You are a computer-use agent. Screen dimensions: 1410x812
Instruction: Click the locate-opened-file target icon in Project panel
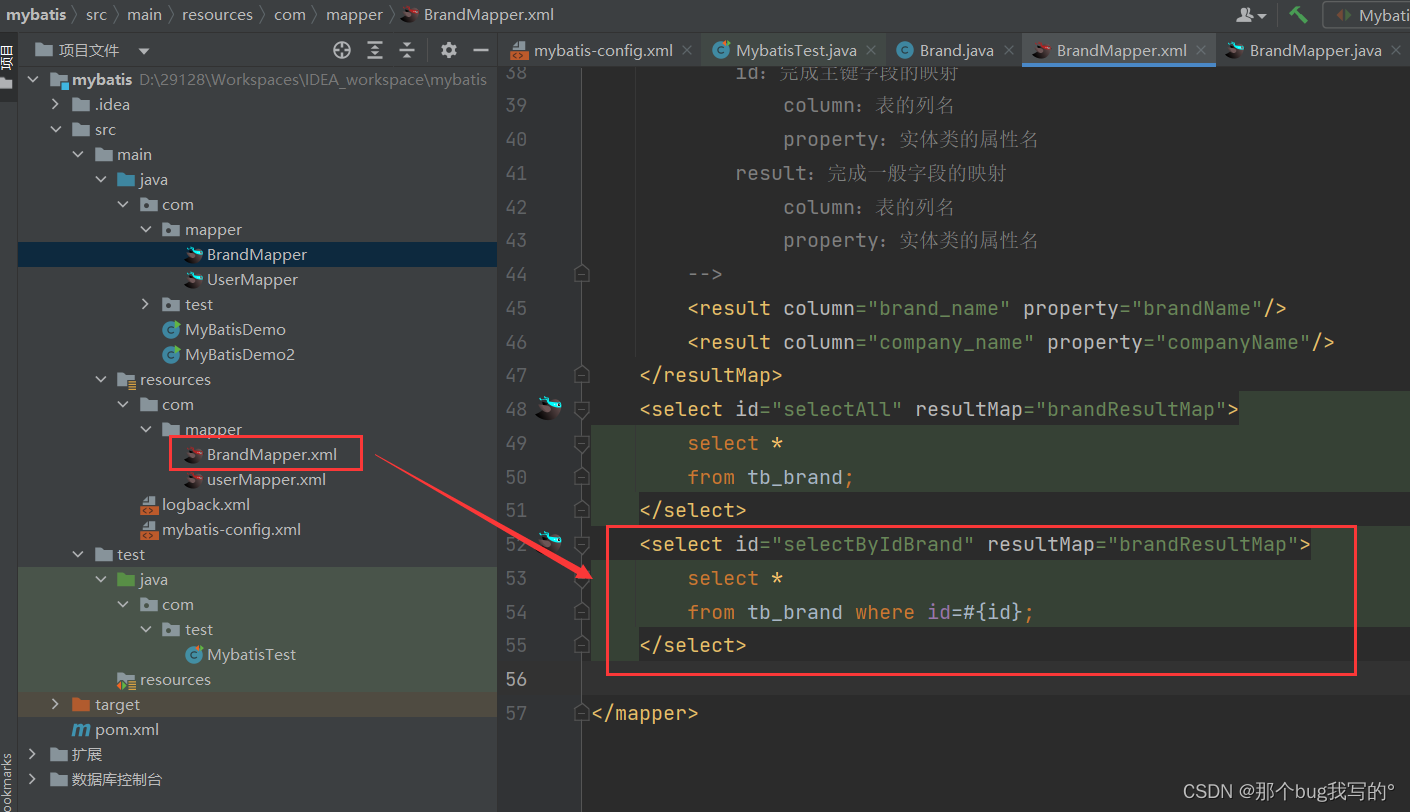click(x=342, y=50)
